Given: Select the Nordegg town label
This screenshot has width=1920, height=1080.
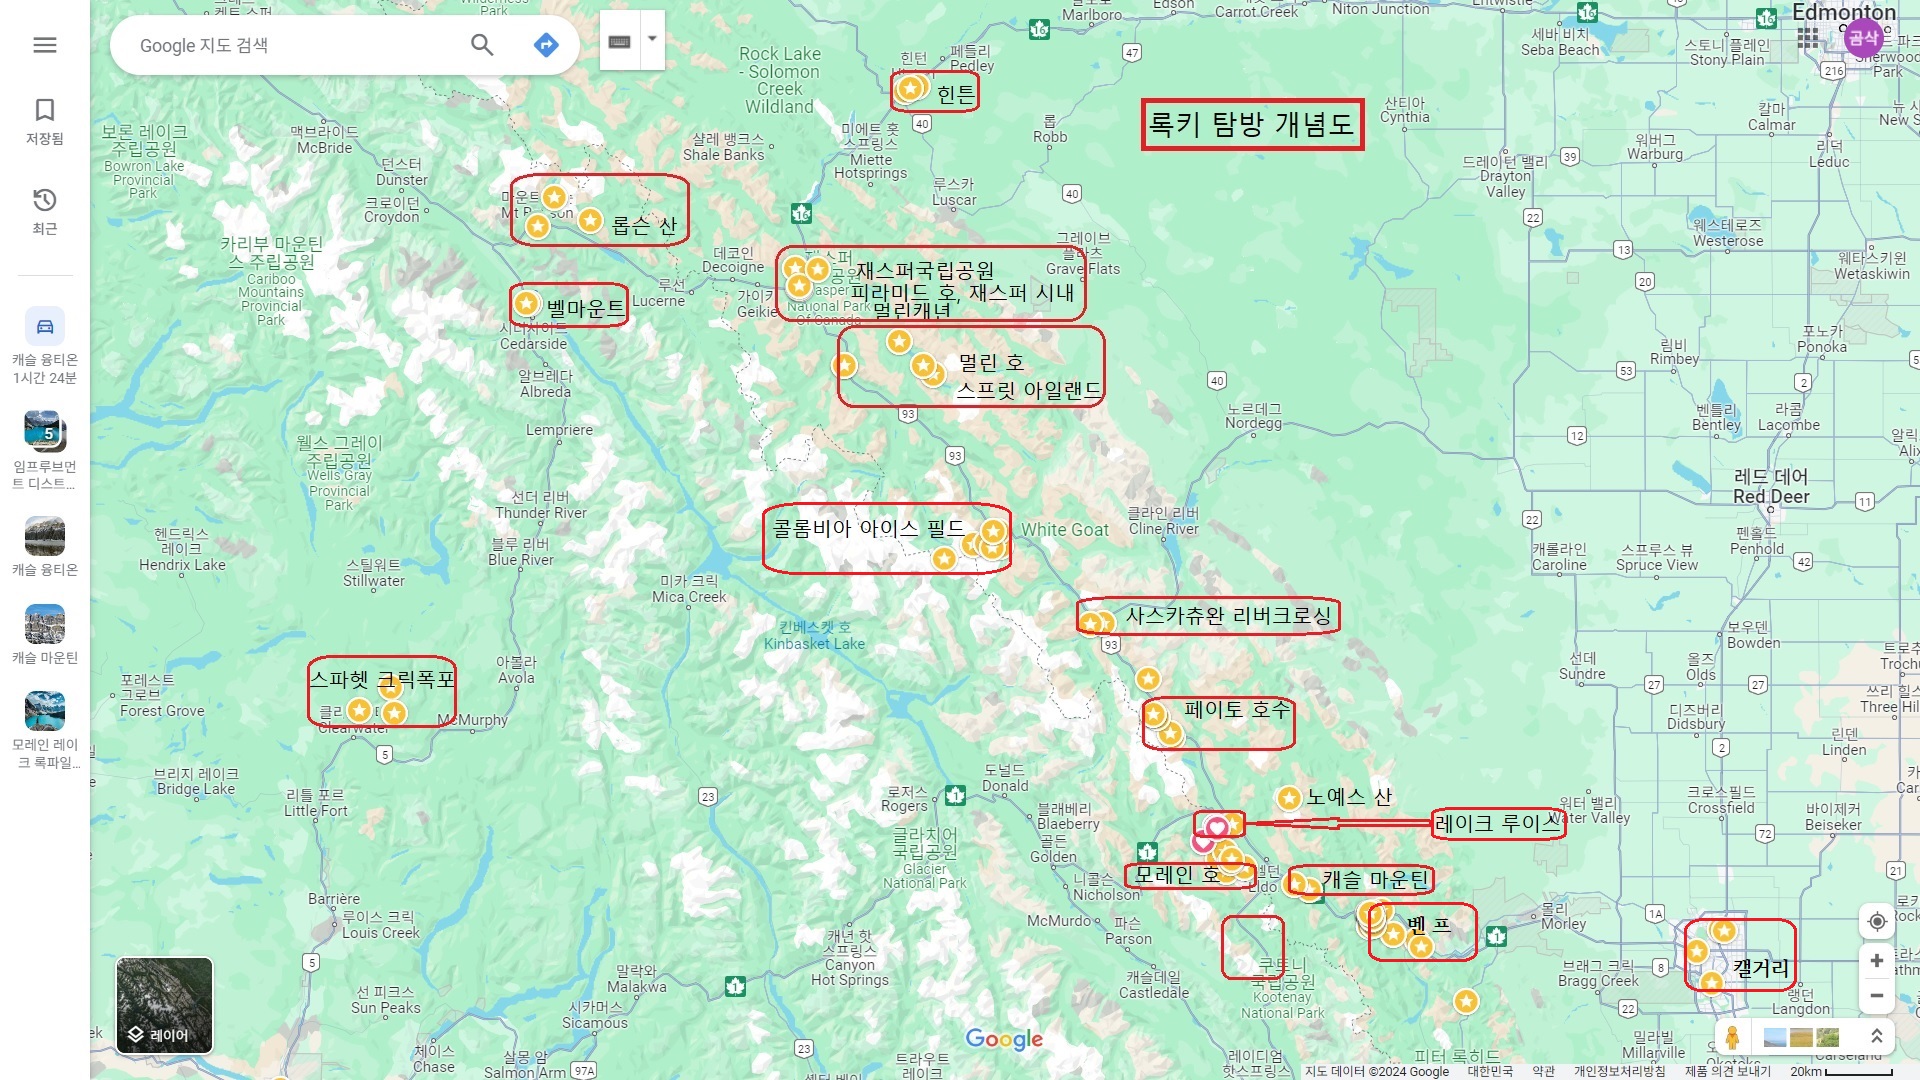Looking at the screenshot, I should [x=1253, y=416].
